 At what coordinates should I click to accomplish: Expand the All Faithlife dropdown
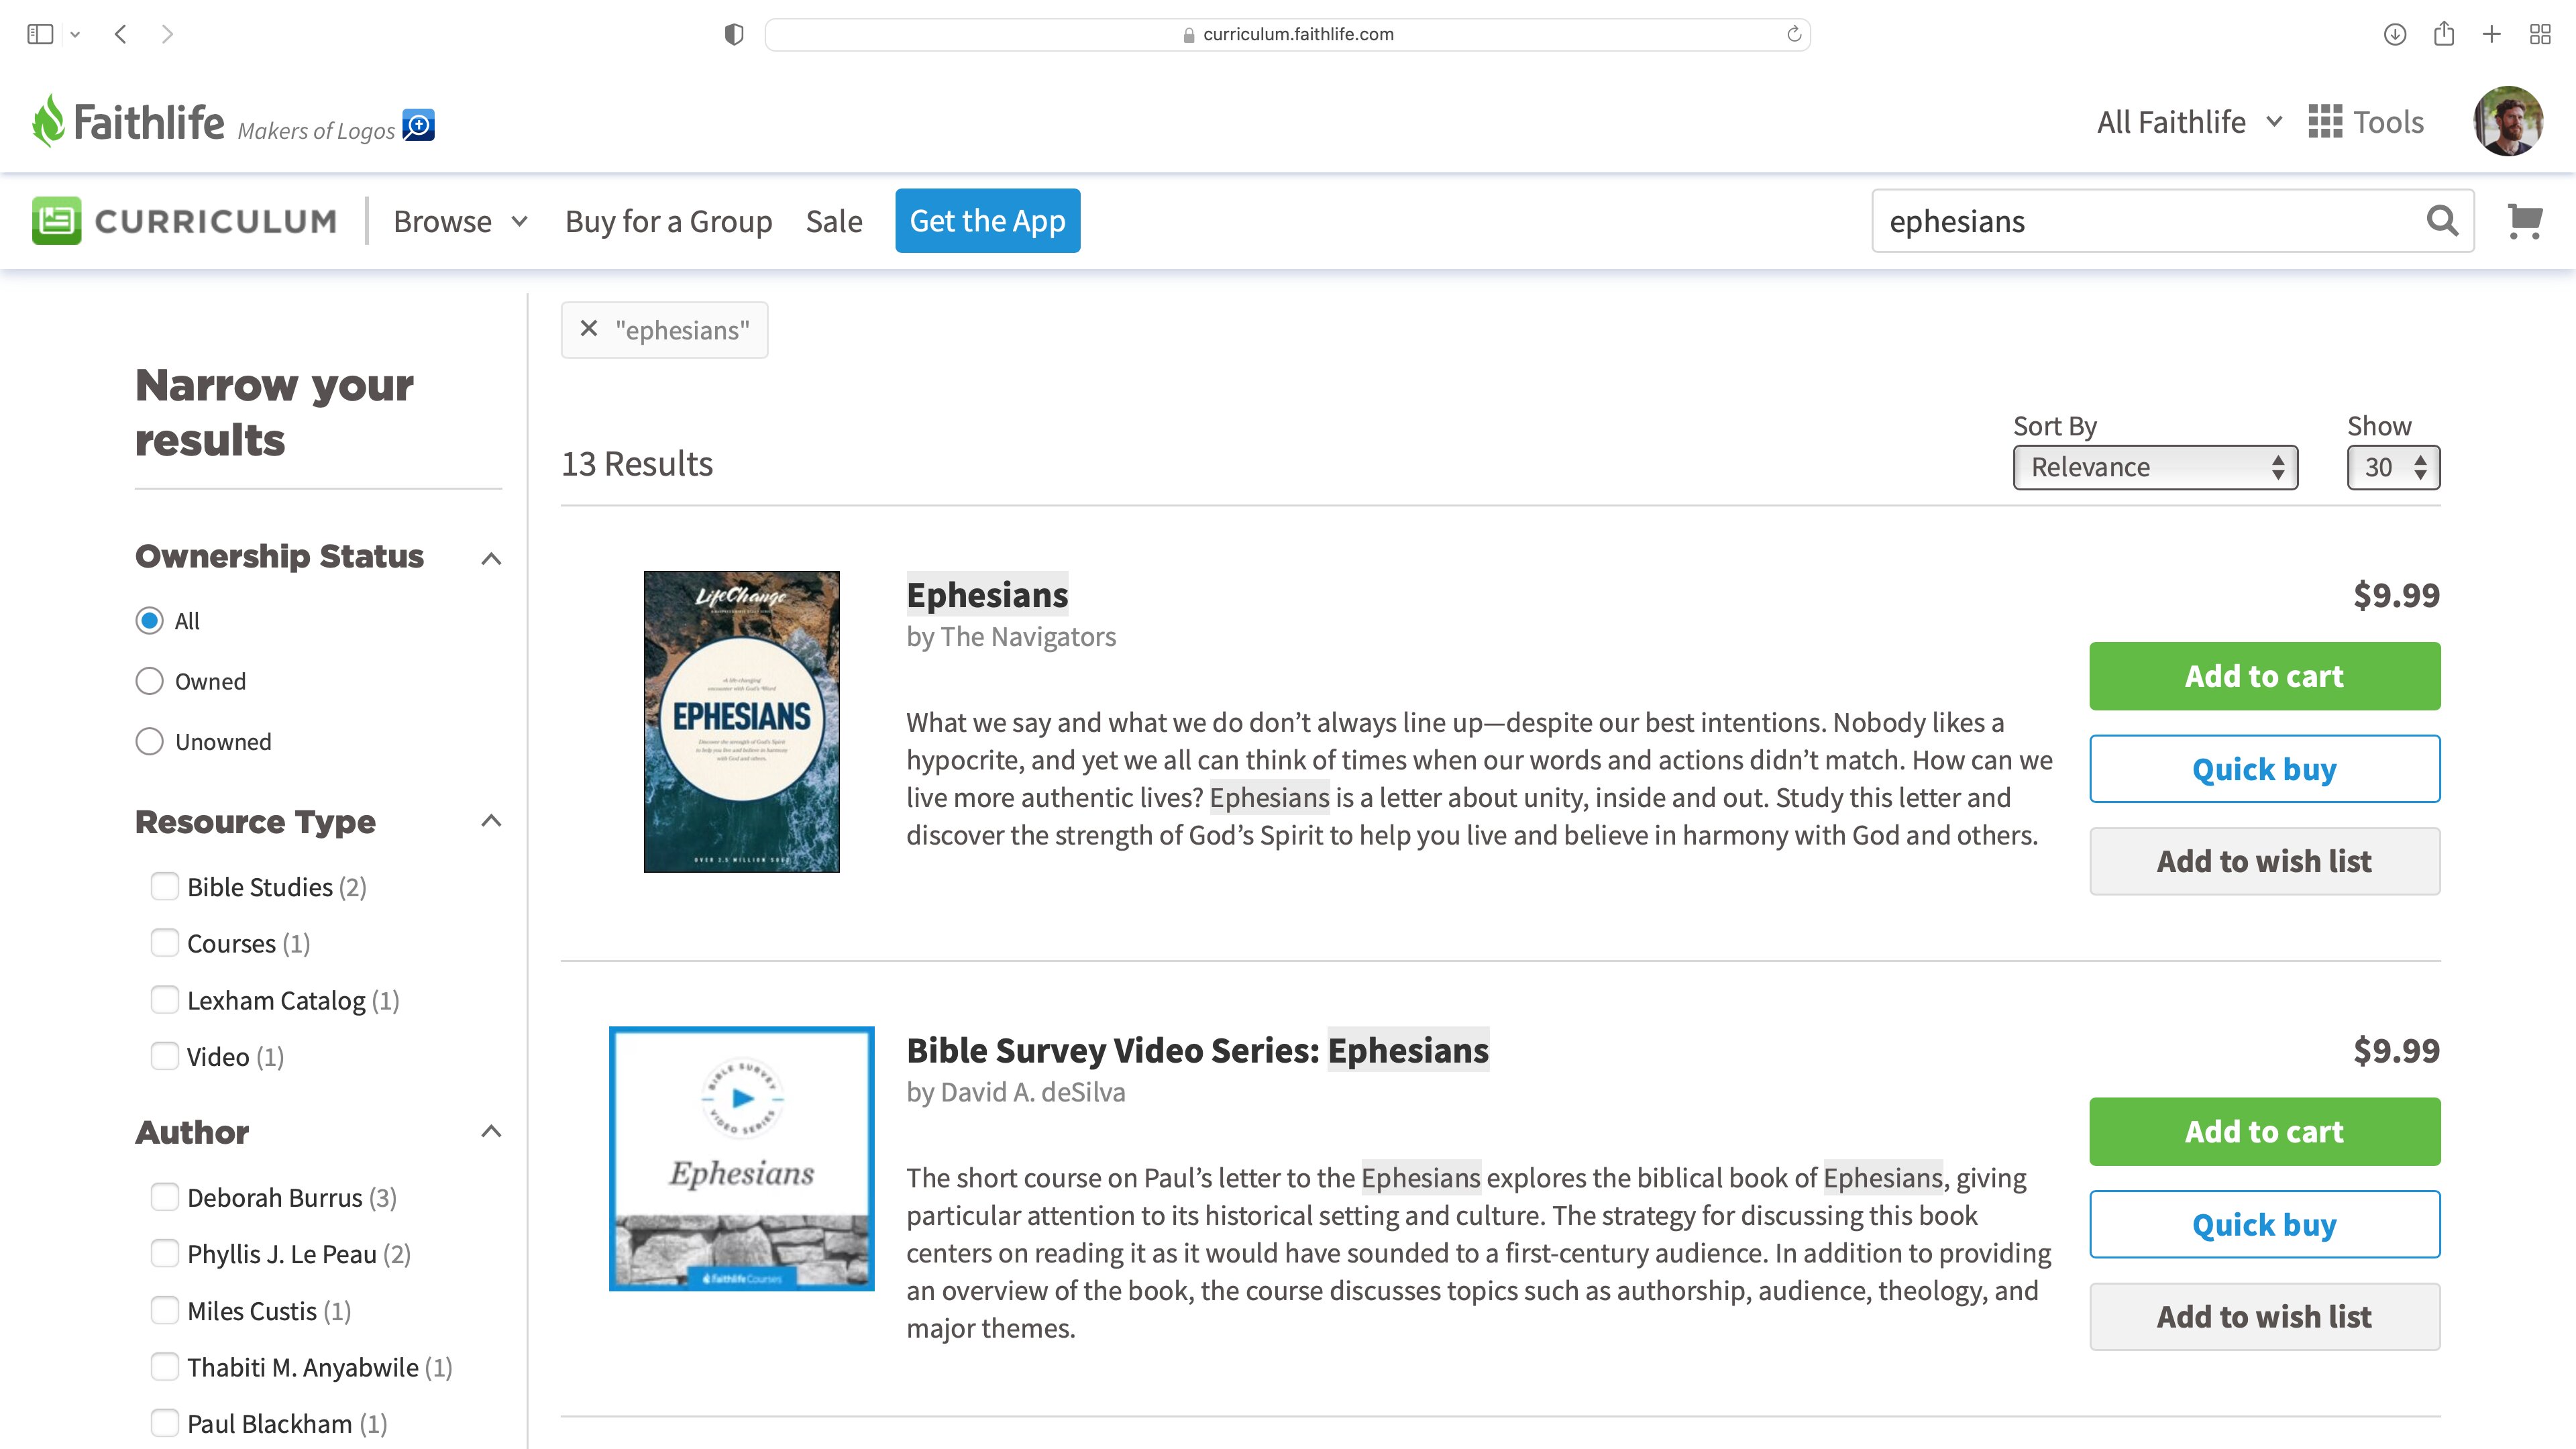(2190, 122)
